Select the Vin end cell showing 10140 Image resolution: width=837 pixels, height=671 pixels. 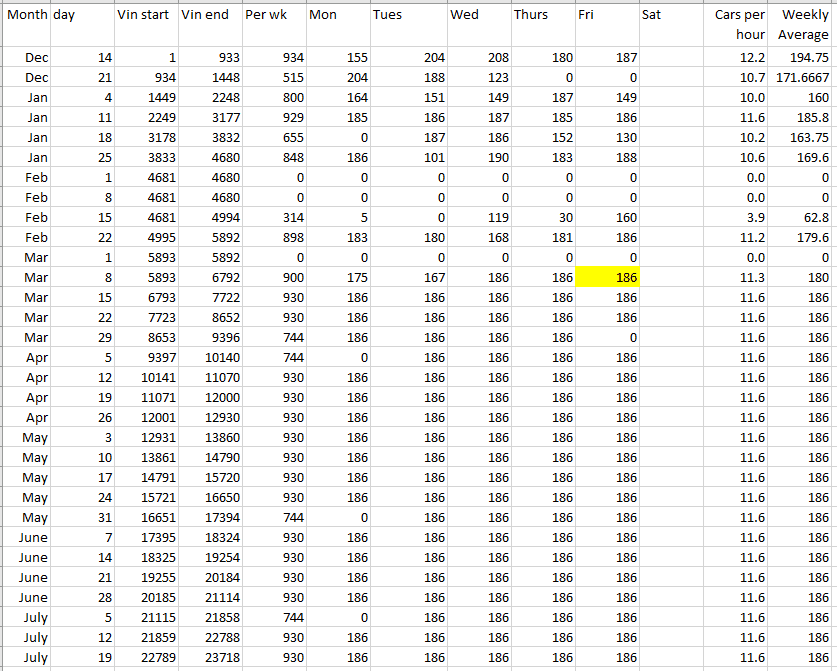click(209, 358)
